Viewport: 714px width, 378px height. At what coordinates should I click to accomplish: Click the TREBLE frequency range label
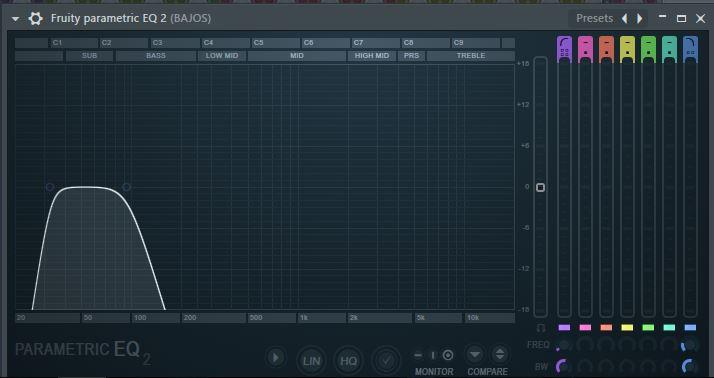pyautogui.click(x=471, y=56)
